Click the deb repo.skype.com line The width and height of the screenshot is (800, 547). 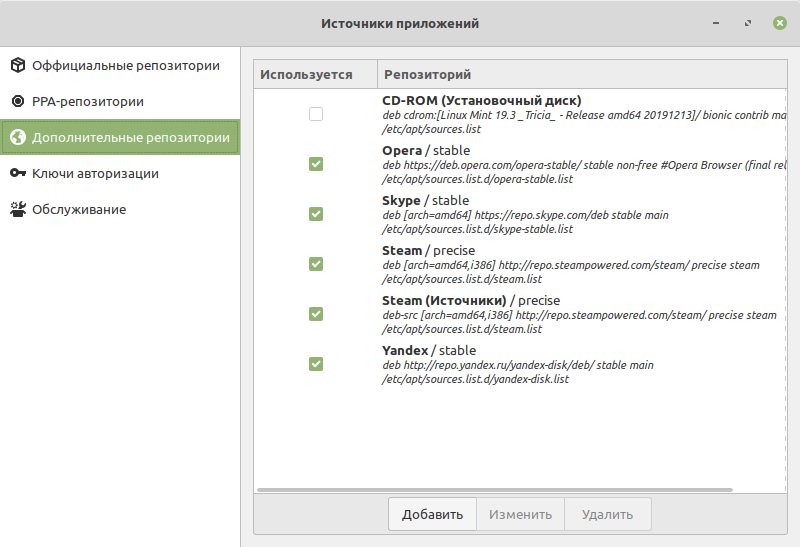tap(526, 215)
